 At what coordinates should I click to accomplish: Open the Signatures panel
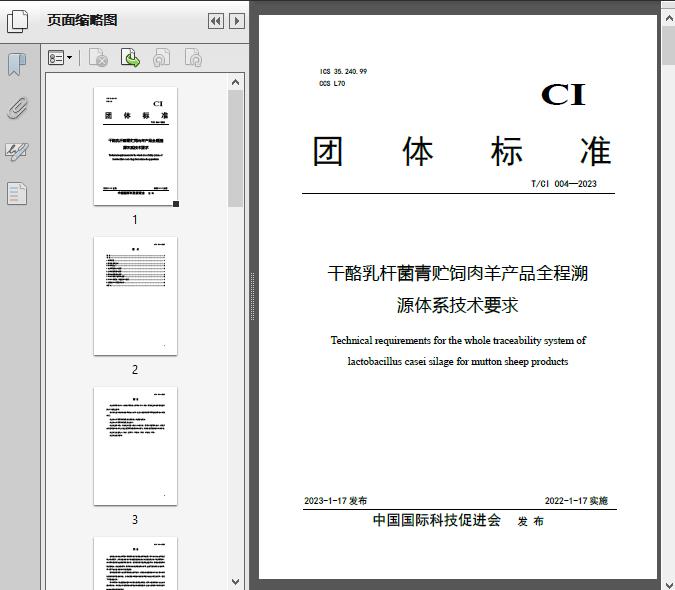17,151
